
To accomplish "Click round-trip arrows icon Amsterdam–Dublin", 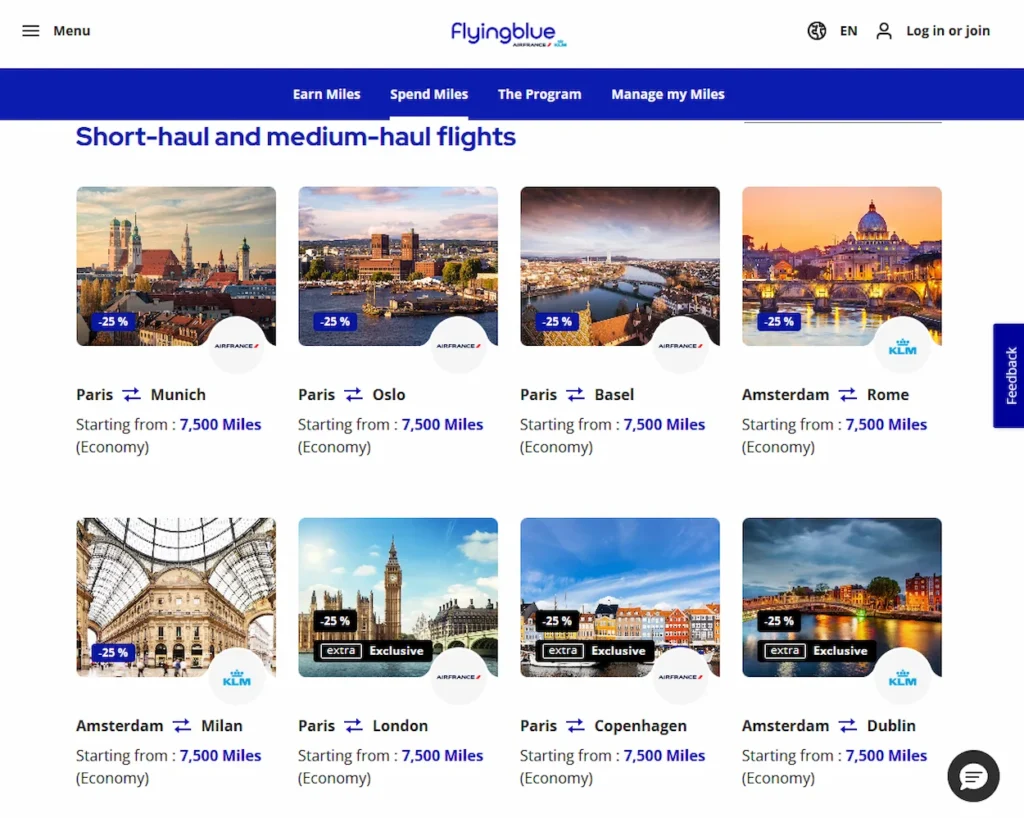I will (x=848, y=725).
